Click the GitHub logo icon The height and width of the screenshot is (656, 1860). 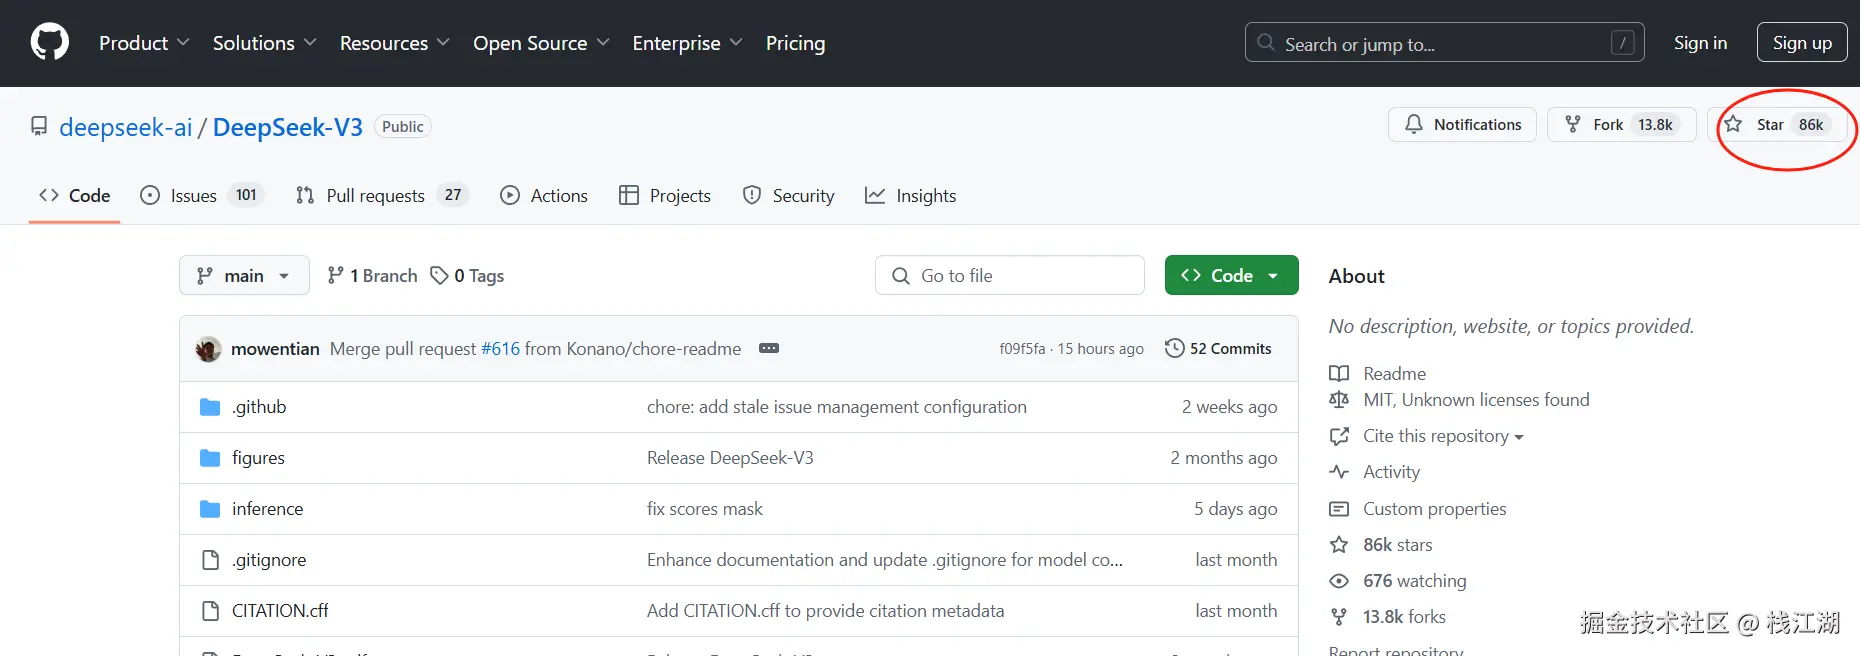(x=50, y=43)
